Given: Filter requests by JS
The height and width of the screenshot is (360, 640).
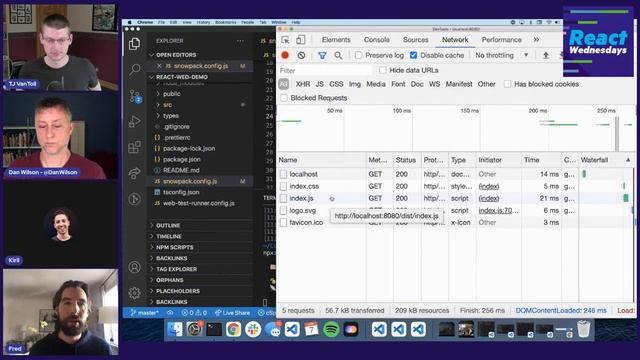Looking at the screenshot, I should point(320,84).
